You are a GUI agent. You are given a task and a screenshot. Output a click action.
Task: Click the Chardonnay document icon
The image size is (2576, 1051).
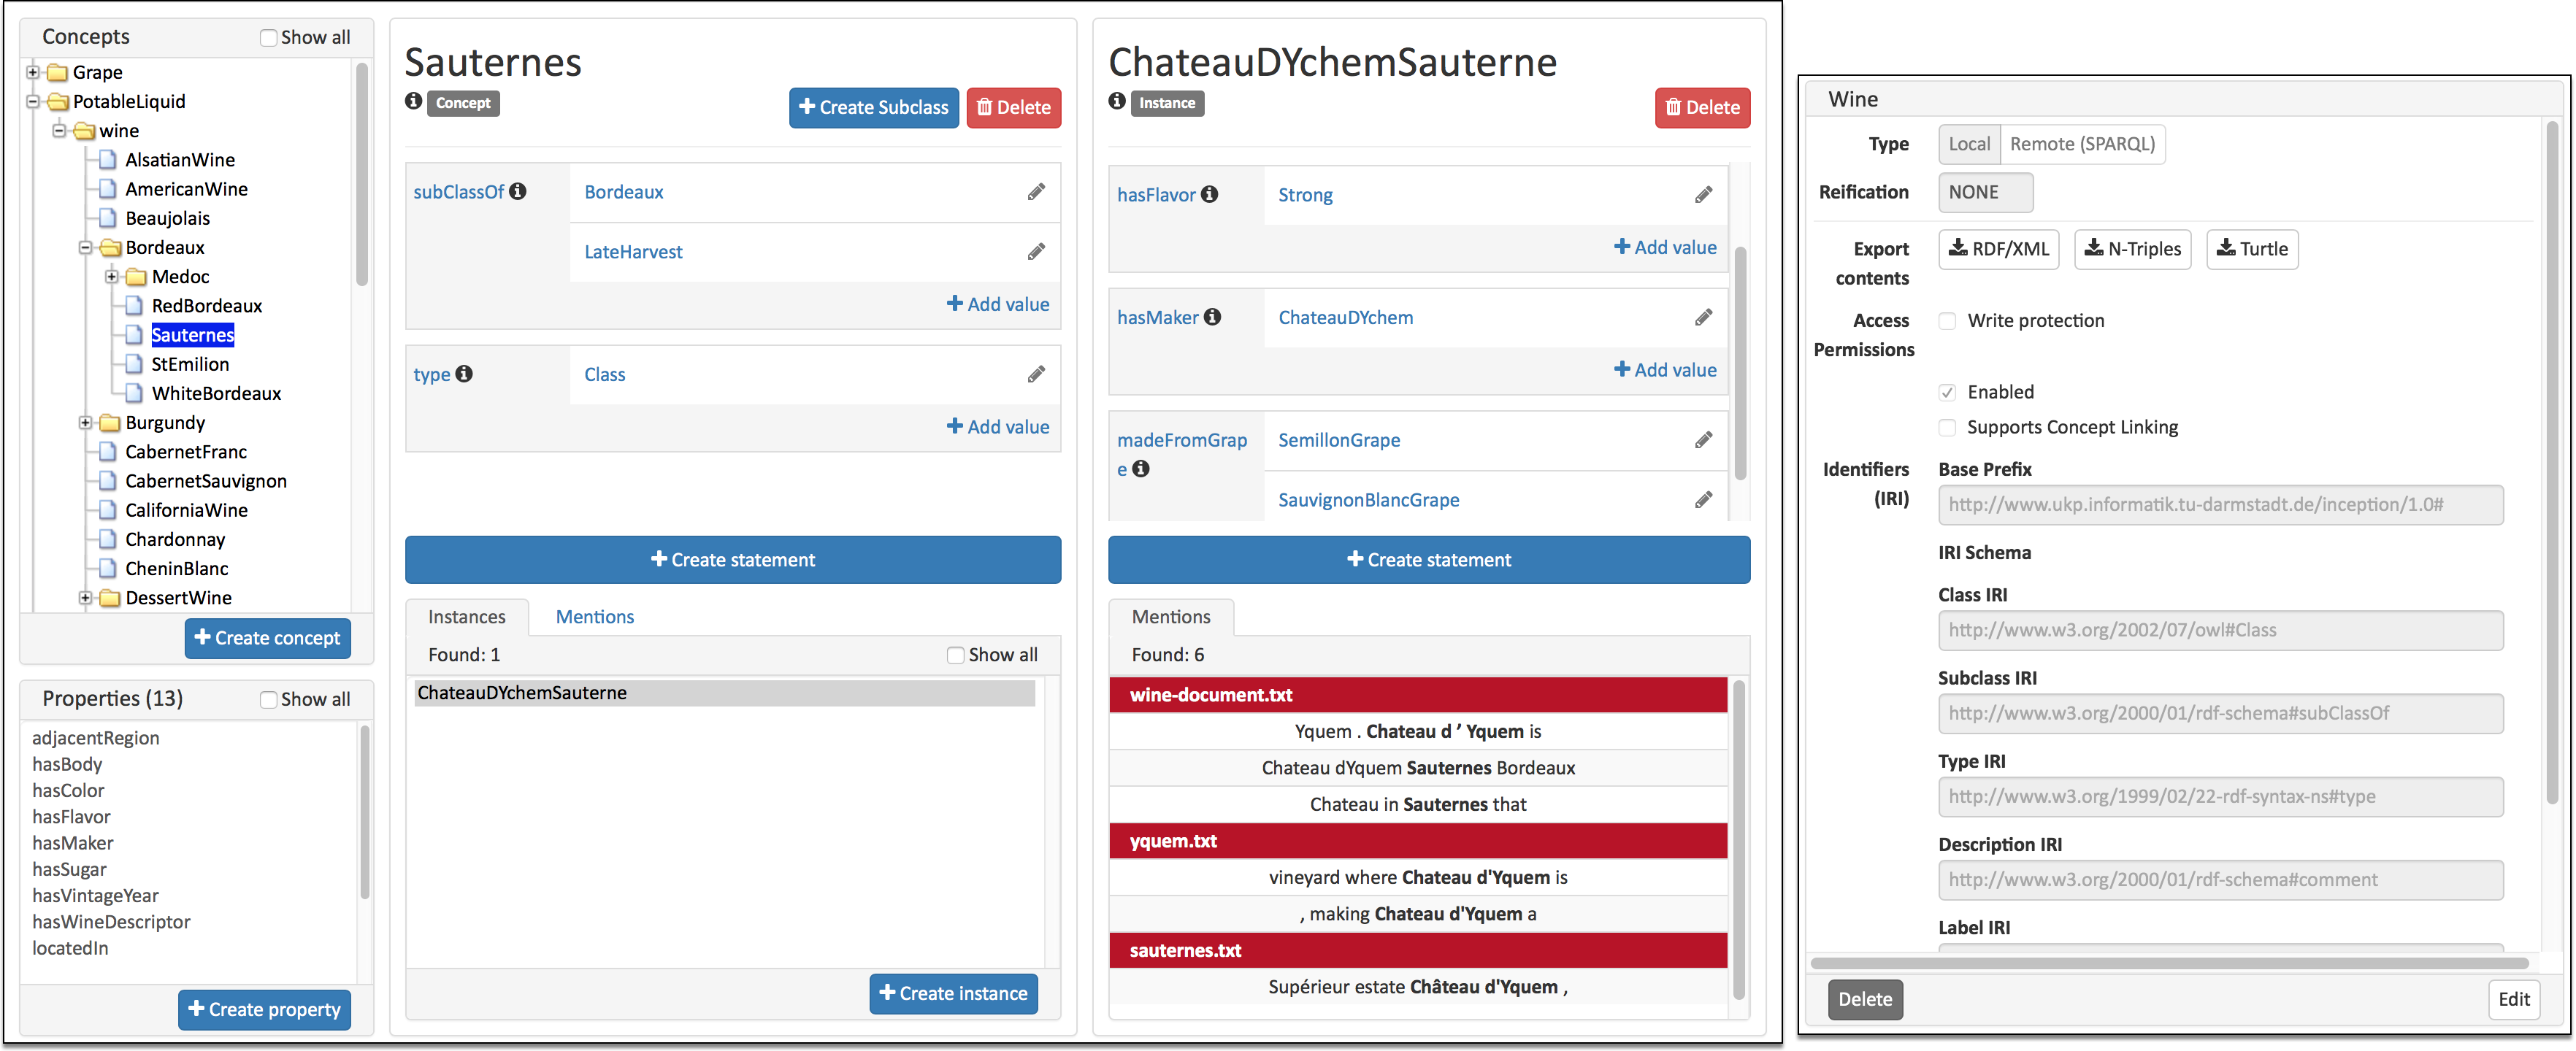[x=107, y=540]
